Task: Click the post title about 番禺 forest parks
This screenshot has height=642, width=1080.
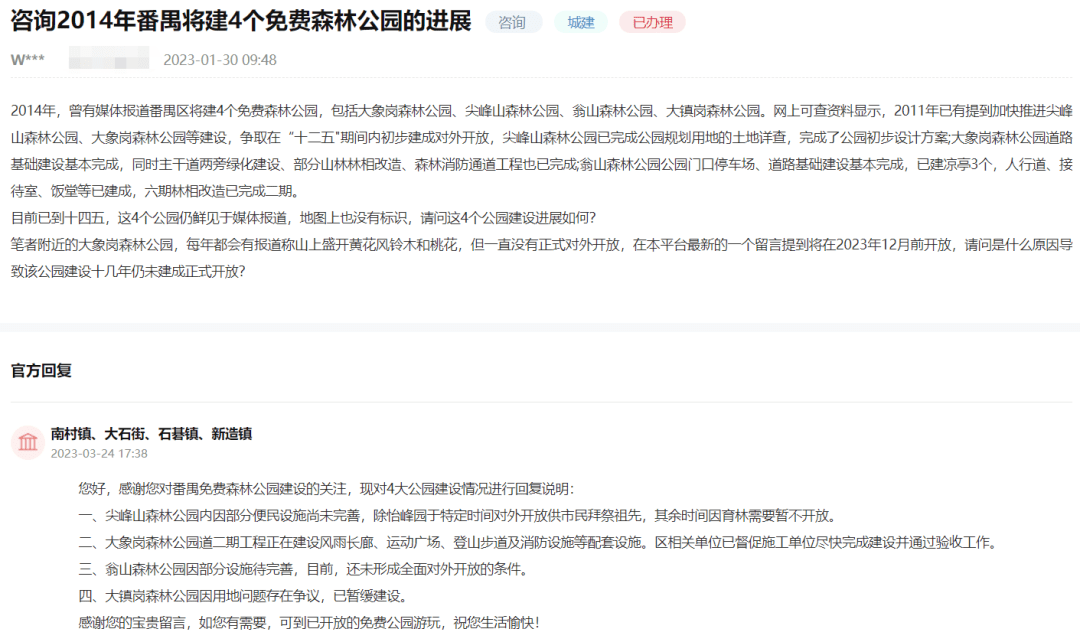Action: [240, 22]
